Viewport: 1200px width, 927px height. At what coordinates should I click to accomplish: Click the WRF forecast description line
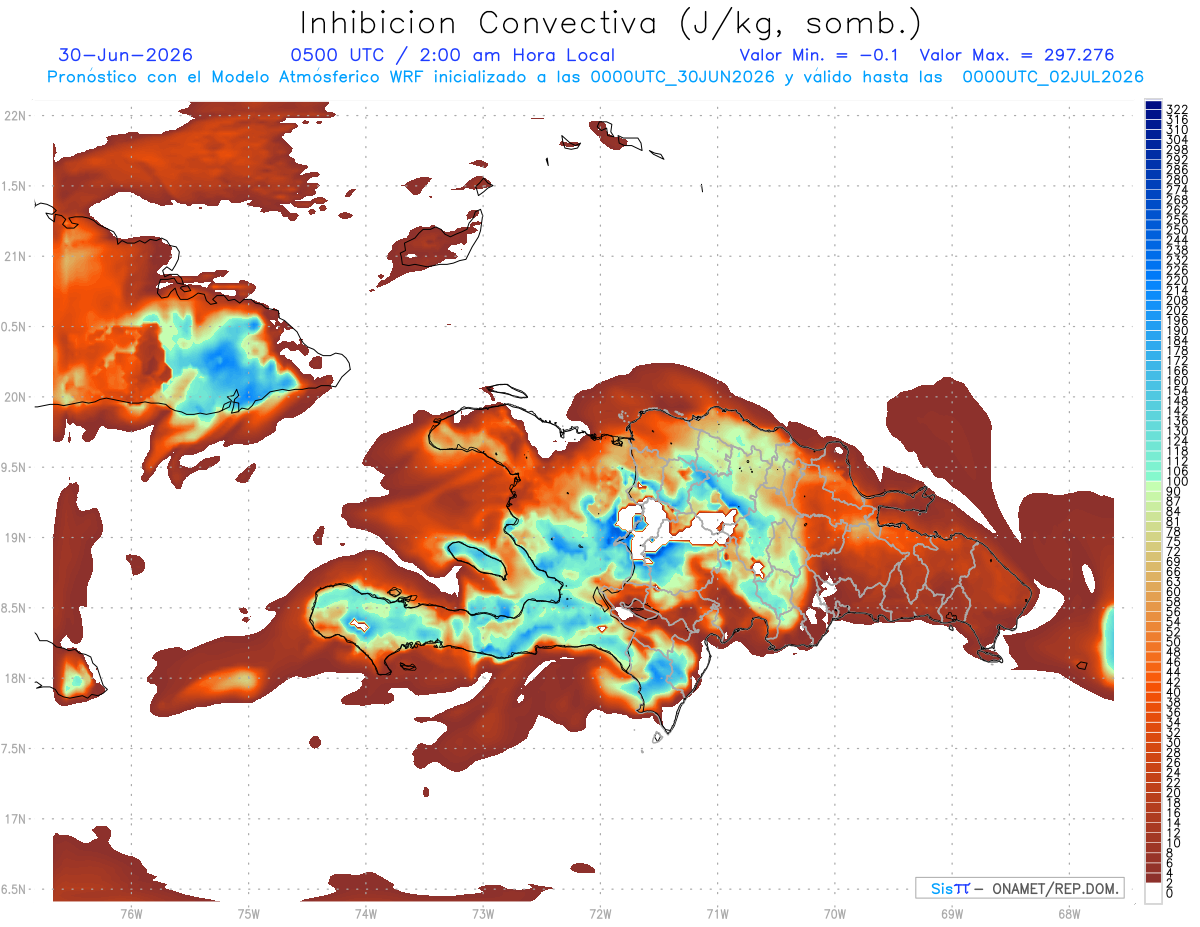596,77
